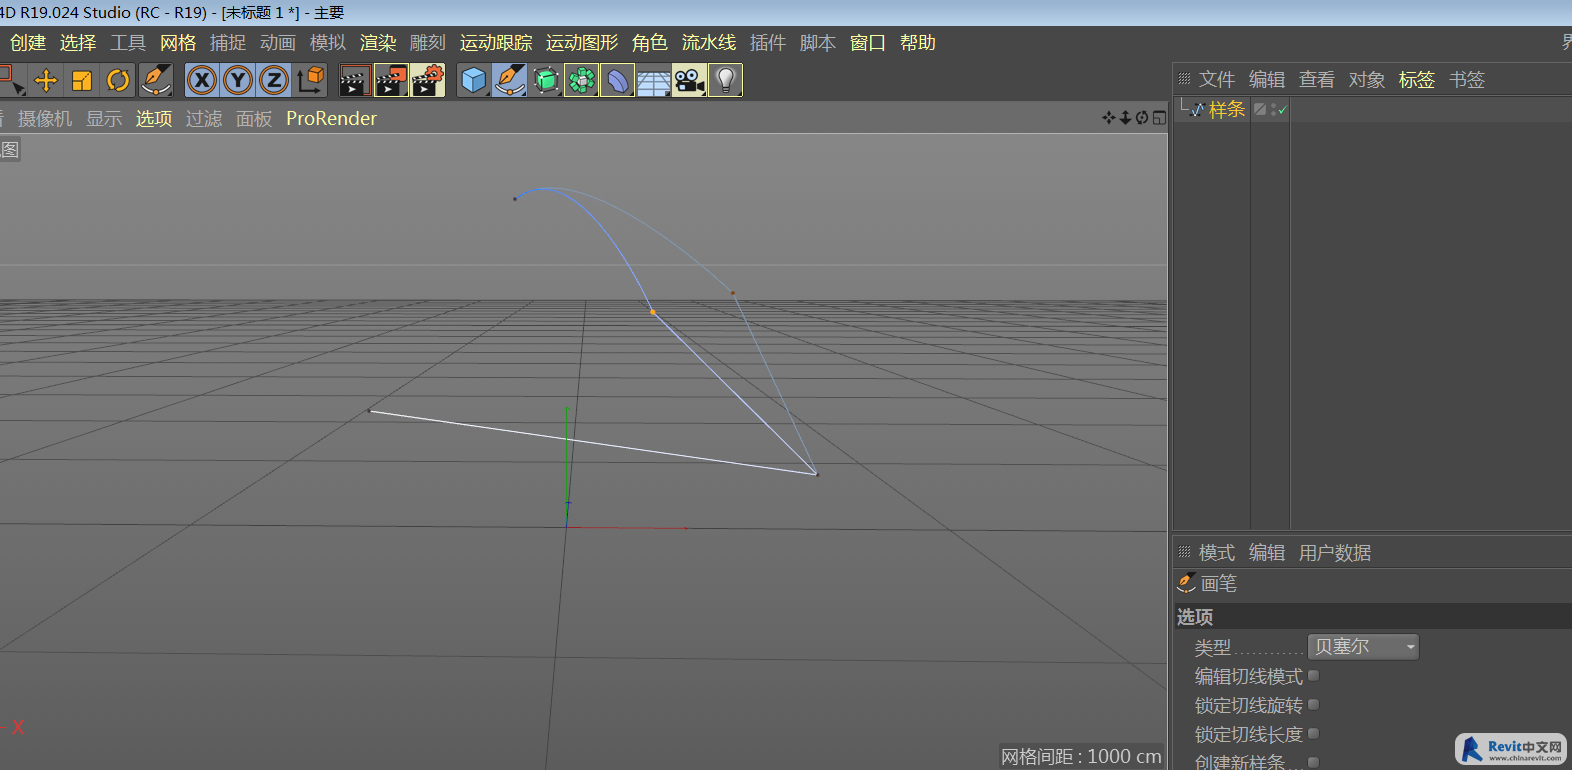Toggle the viewport maximize icon

1159,118
